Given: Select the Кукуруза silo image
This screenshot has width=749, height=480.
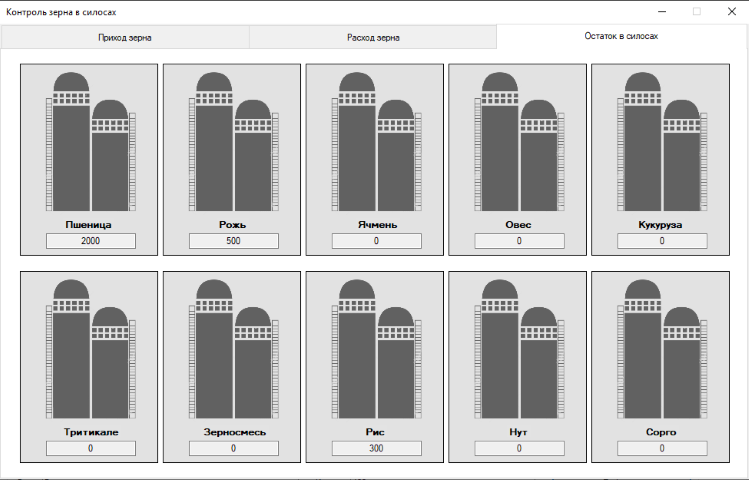Looking at the screenshot, I should pyautogui.click(x=662, y=142).
